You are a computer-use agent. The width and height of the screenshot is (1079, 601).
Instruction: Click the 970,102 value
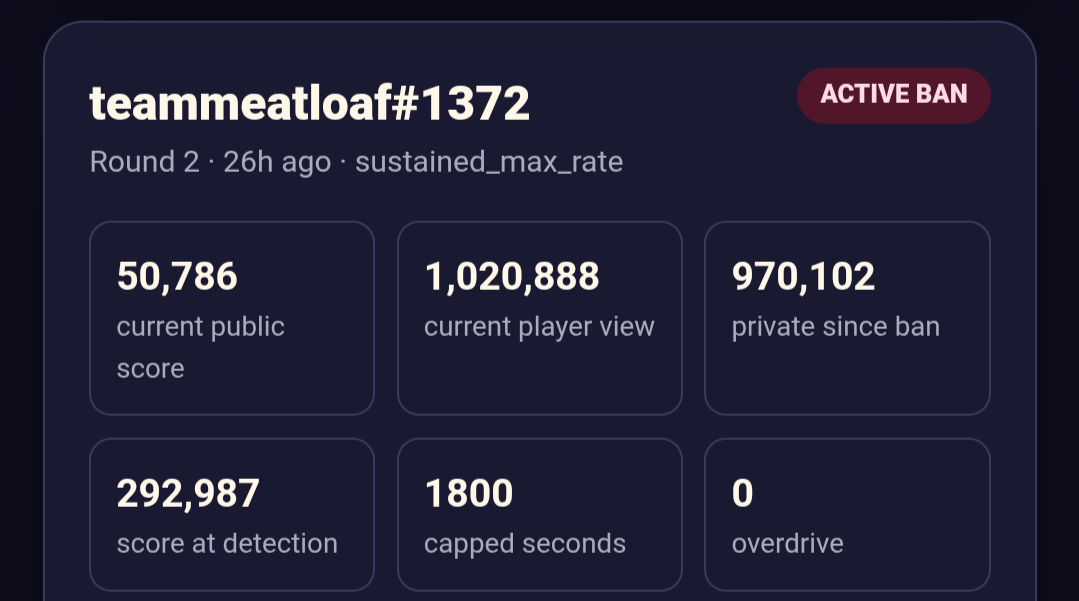pyautogui.click(x=803, y=277)
